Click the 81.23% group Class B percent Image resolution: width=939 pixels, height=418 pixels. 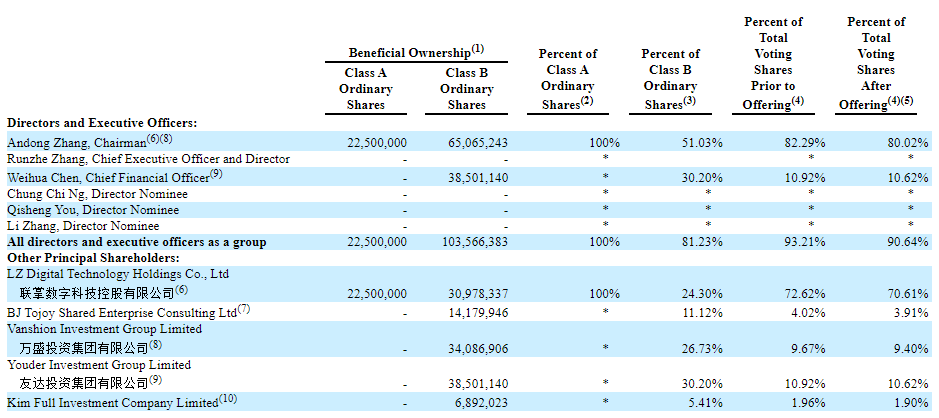point(704,242)
